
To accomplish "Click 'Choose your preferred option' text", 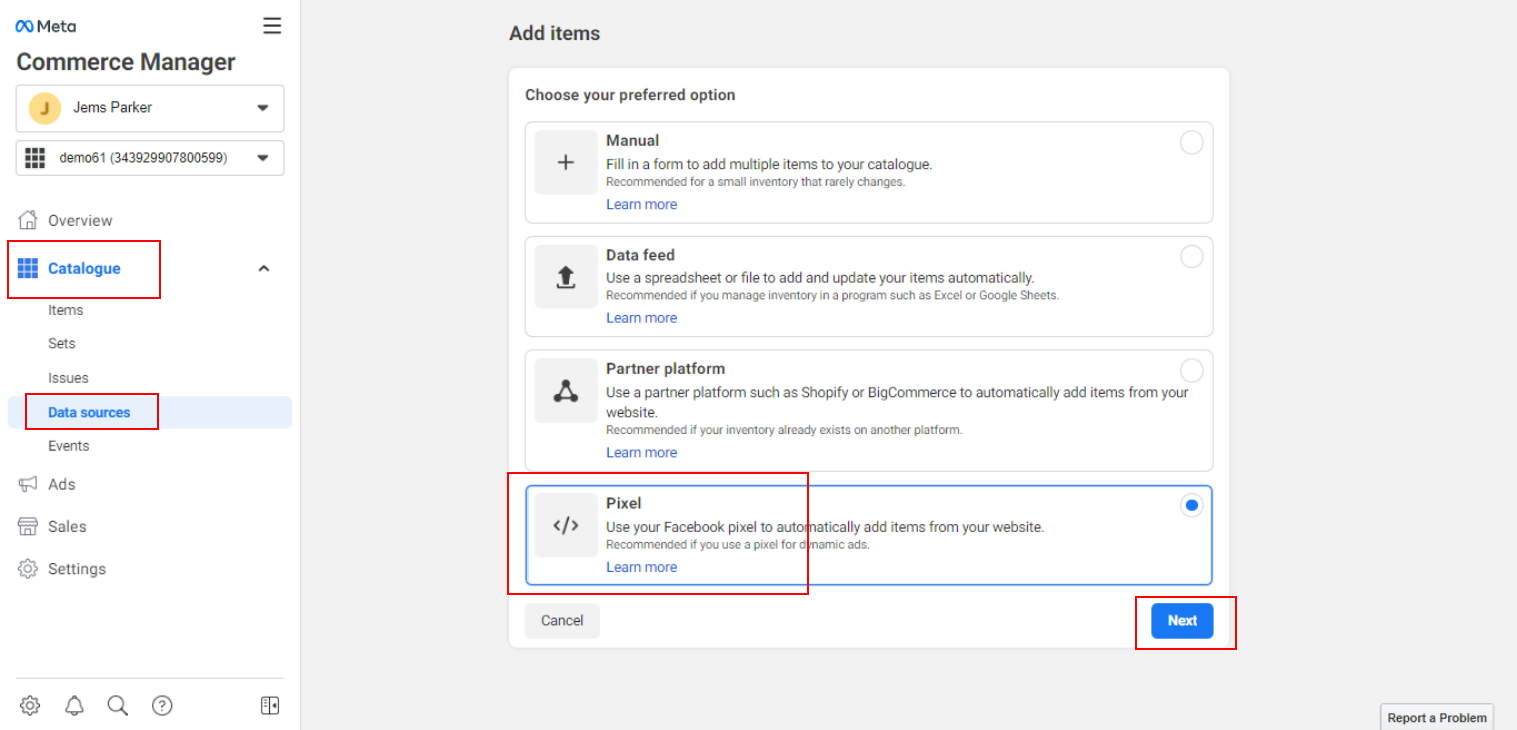I will [x=630, y=95].
